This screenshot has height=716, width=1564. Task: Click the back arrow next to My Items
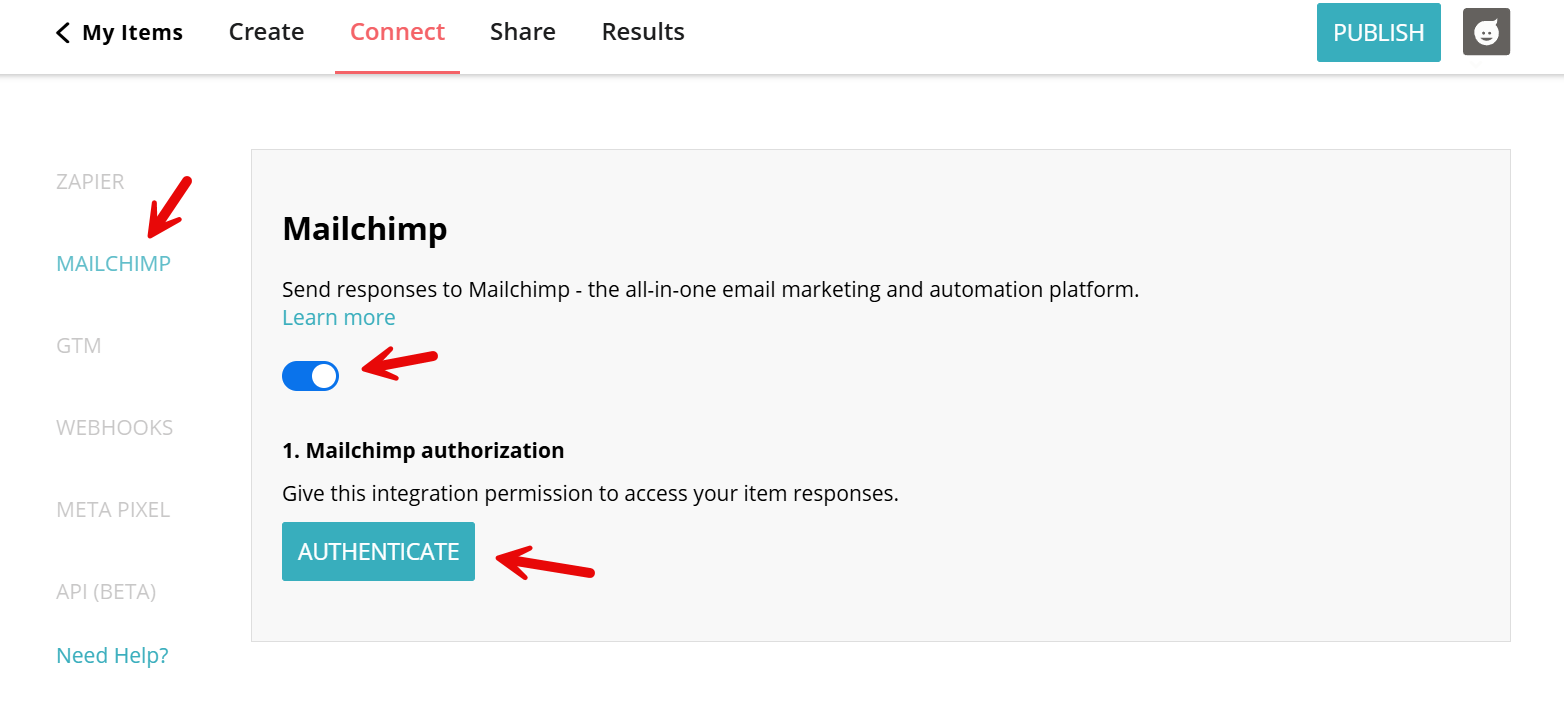[x=62, y=32]
